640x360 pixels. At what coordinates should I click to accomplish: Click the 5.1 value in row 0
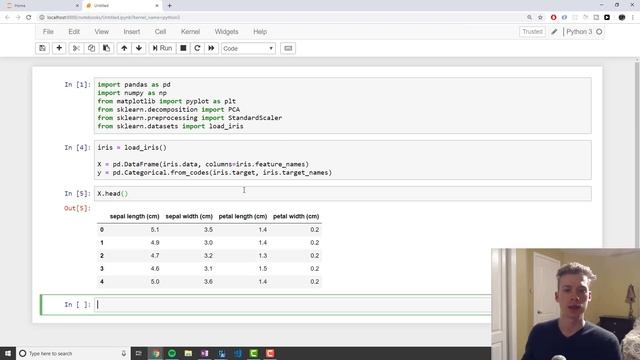click(x=155, y=230)
